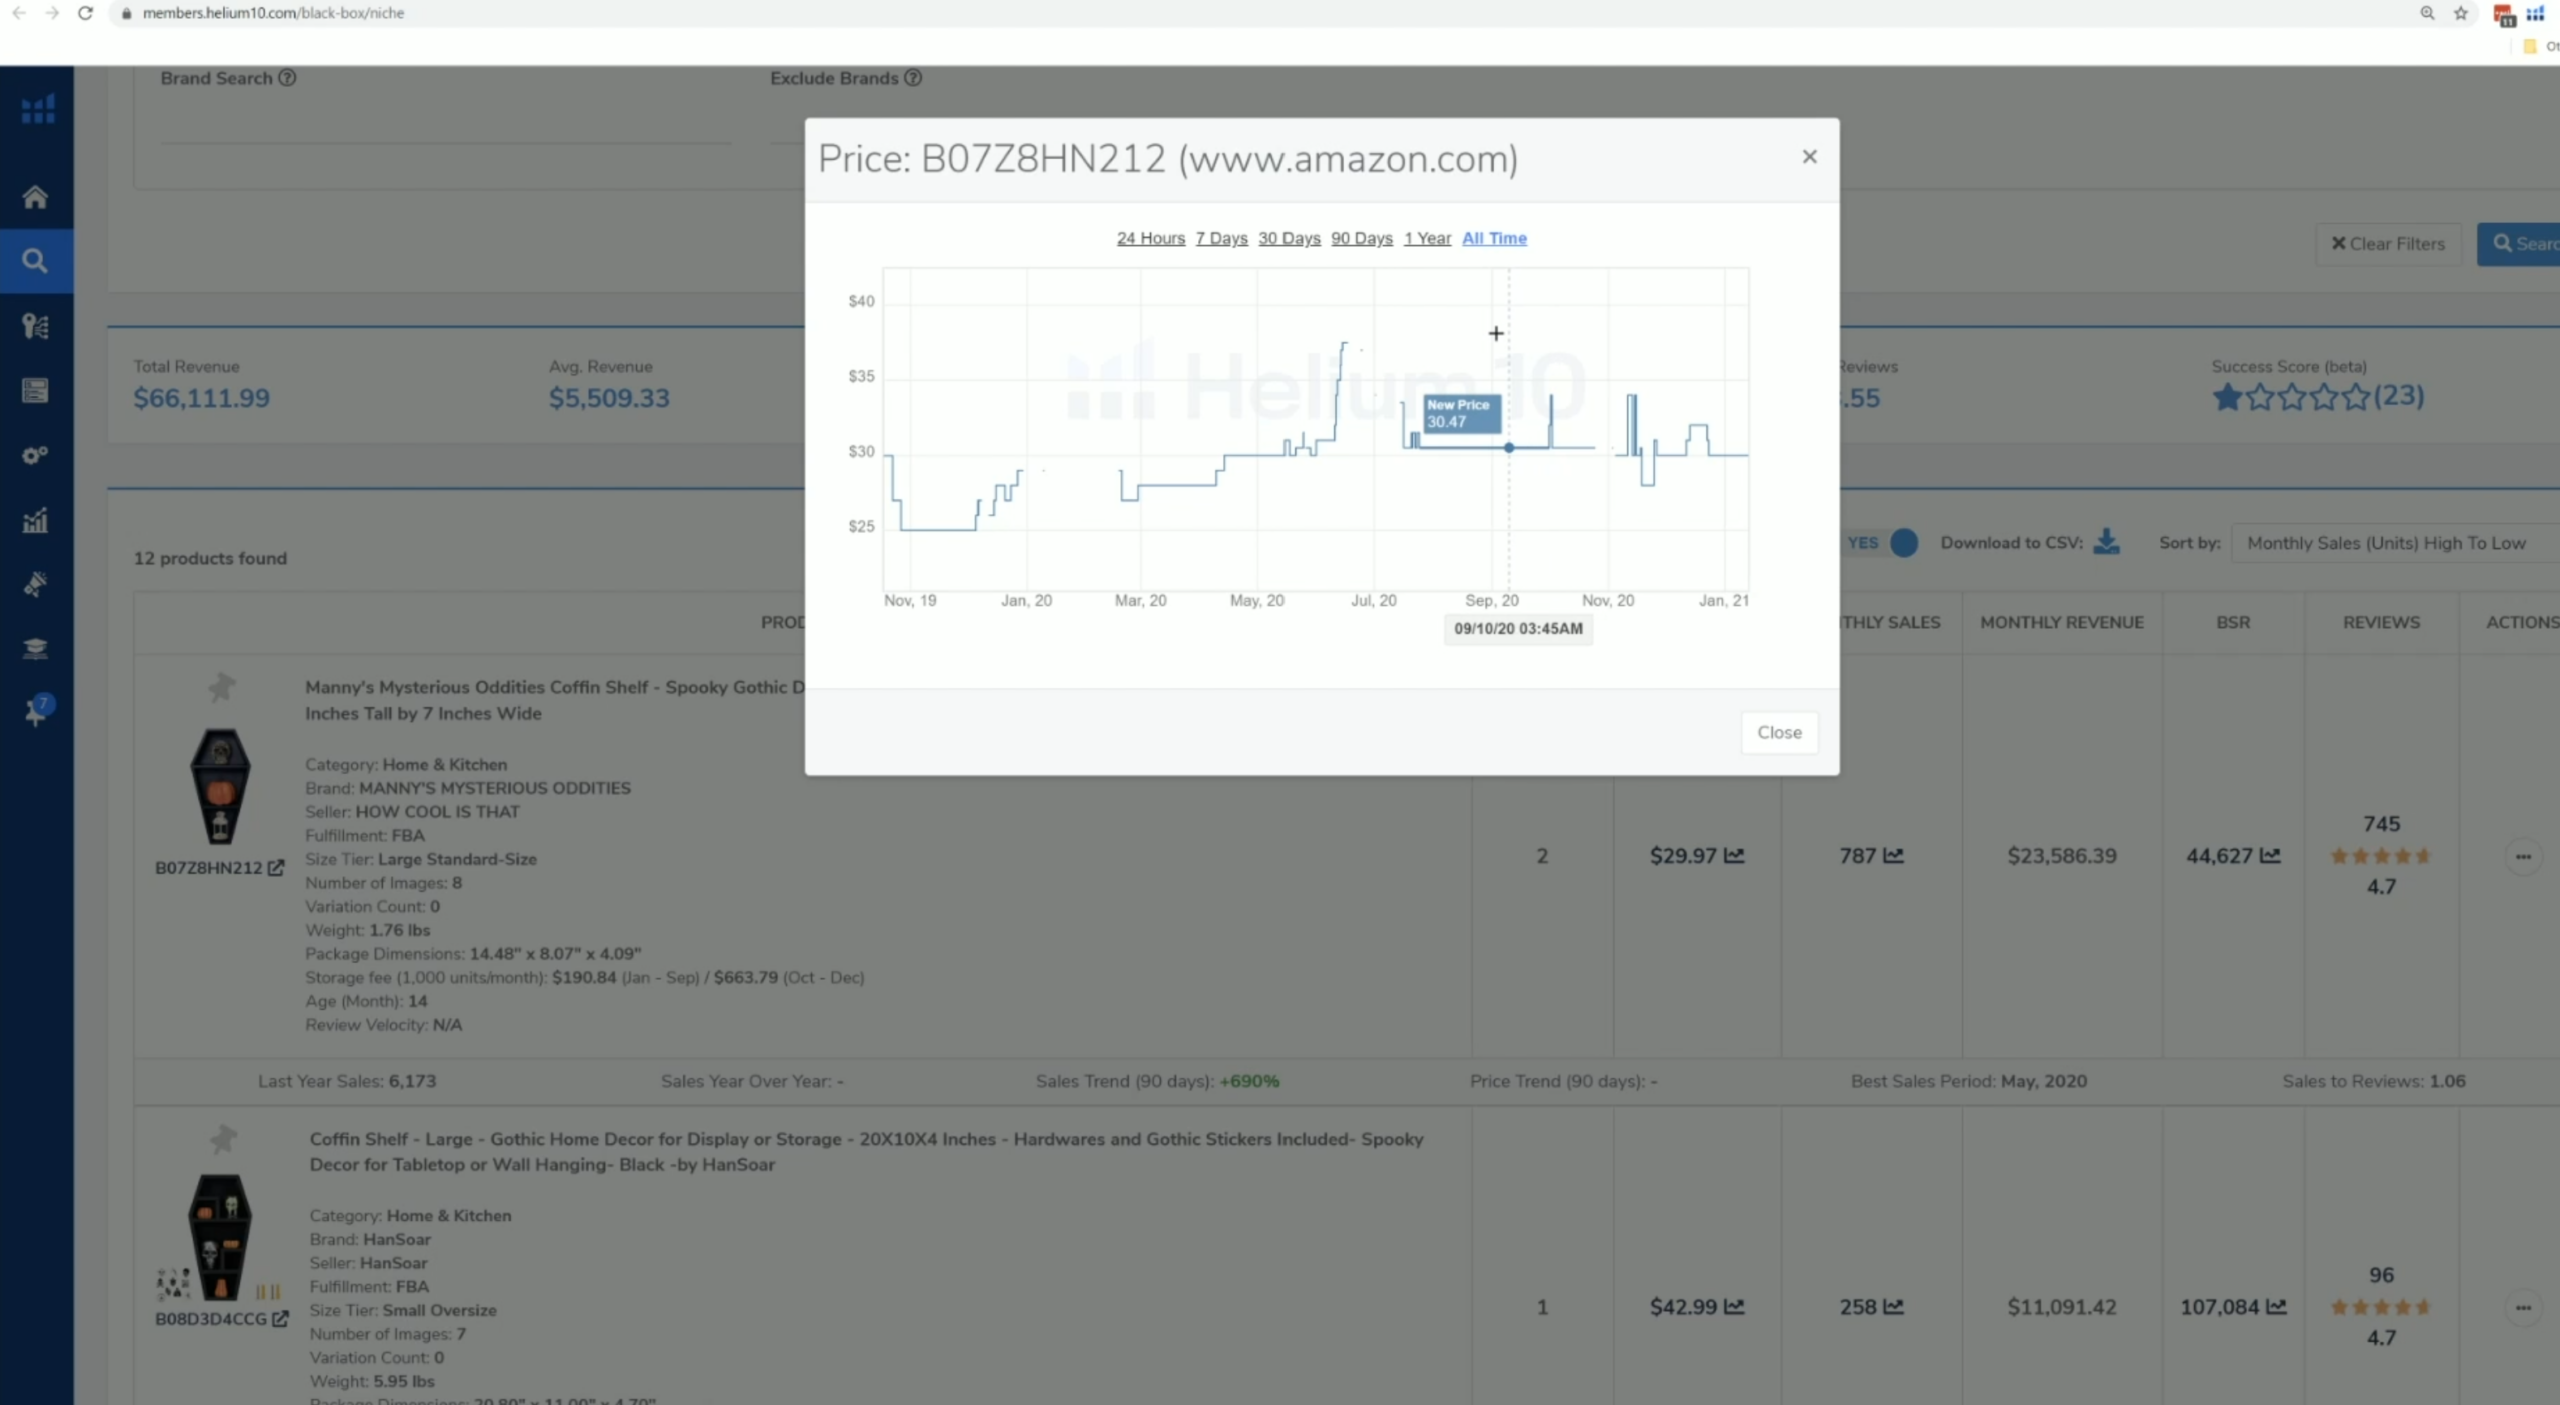This screenshot has height=1405, width=2560.
Task: Click the Clear Filters button
Action: tap(2388, 244)
